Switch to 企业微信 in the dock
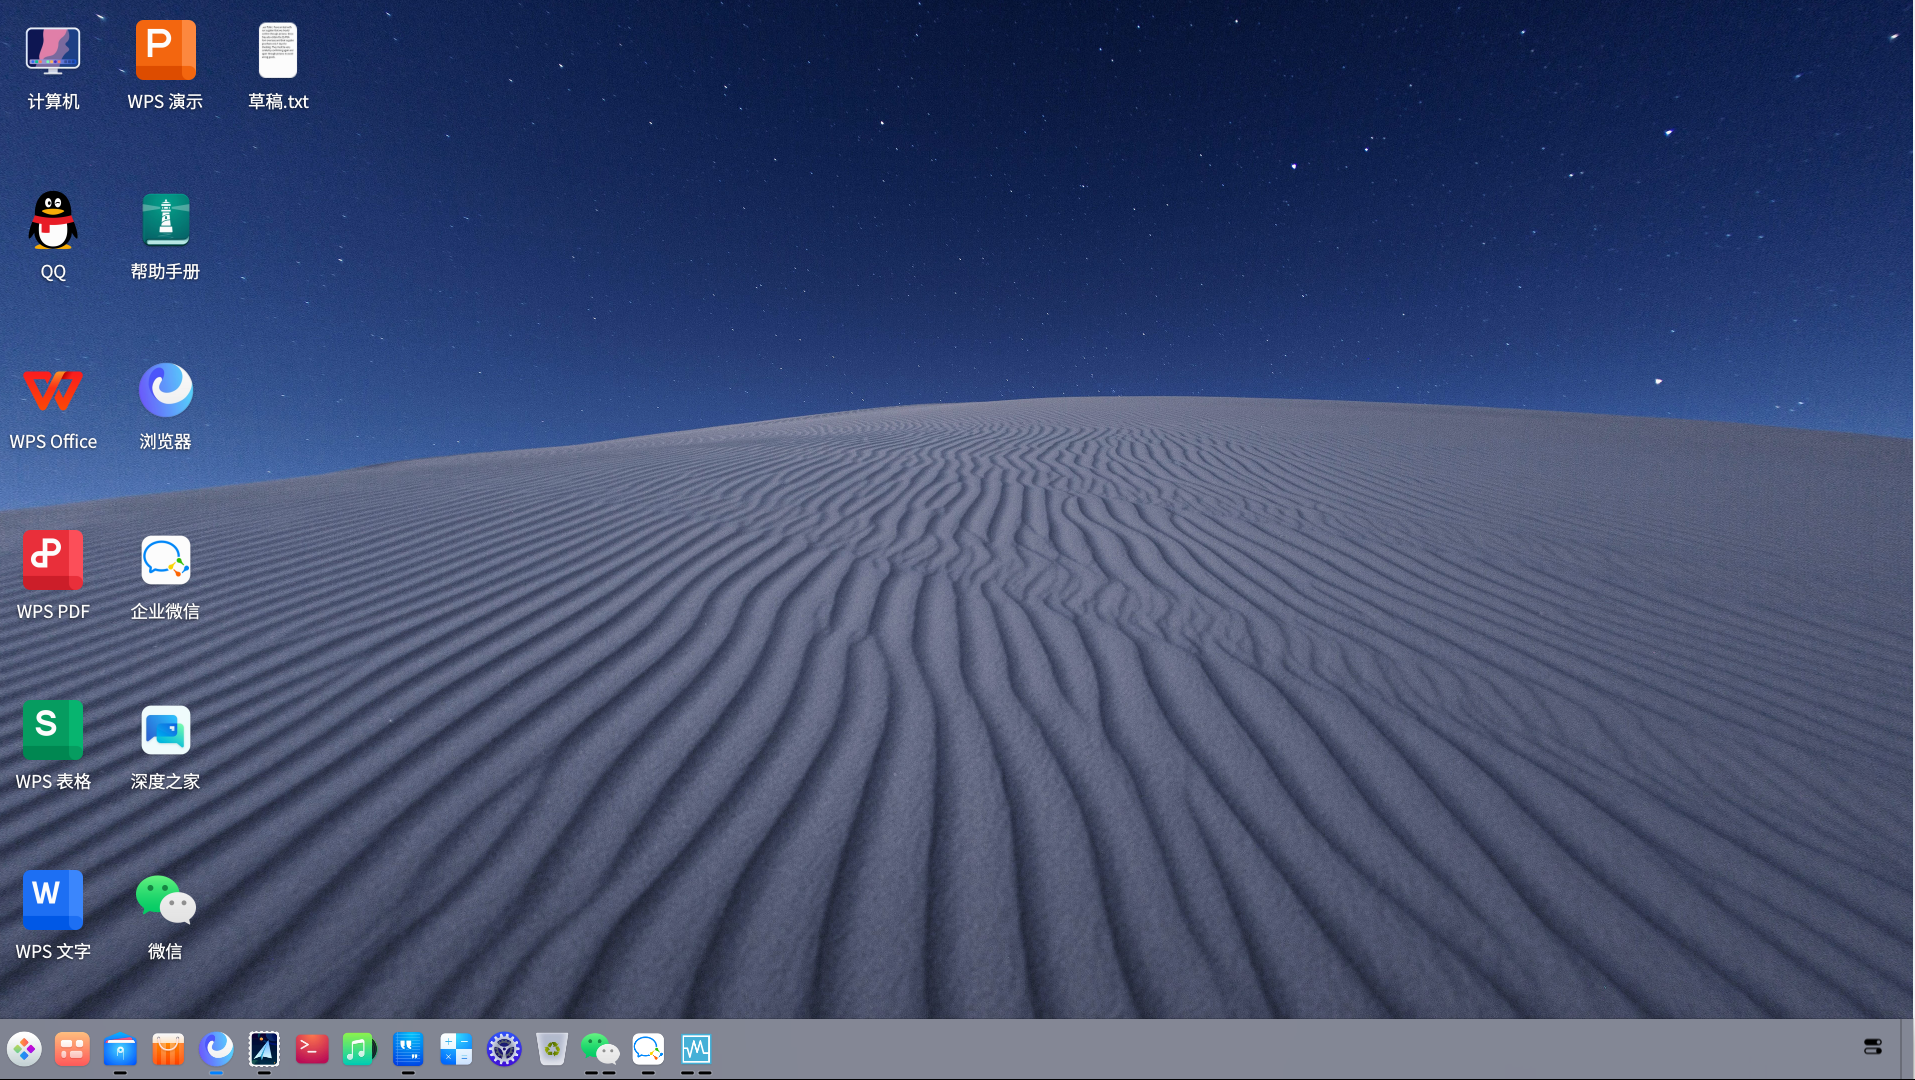 tap(648, 1049)
